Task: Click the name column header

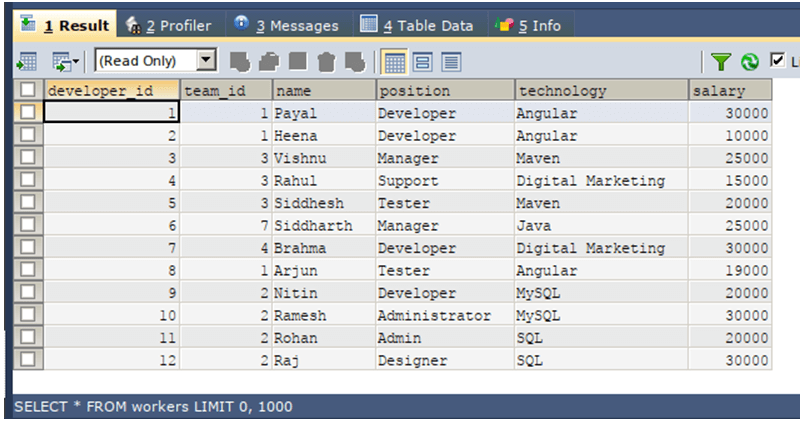Action: tap(324, 90)
